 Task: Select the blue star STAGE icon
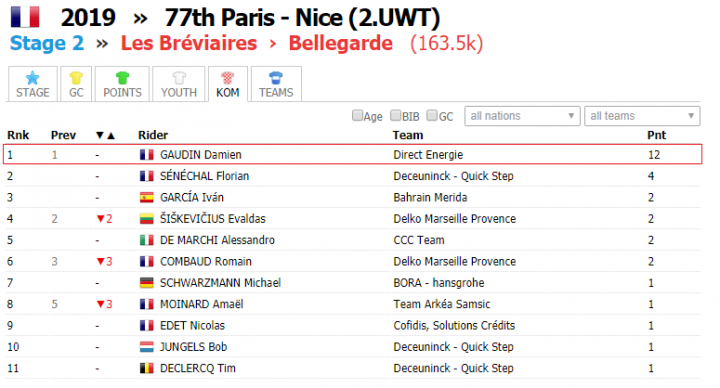(x=33, y=78)
